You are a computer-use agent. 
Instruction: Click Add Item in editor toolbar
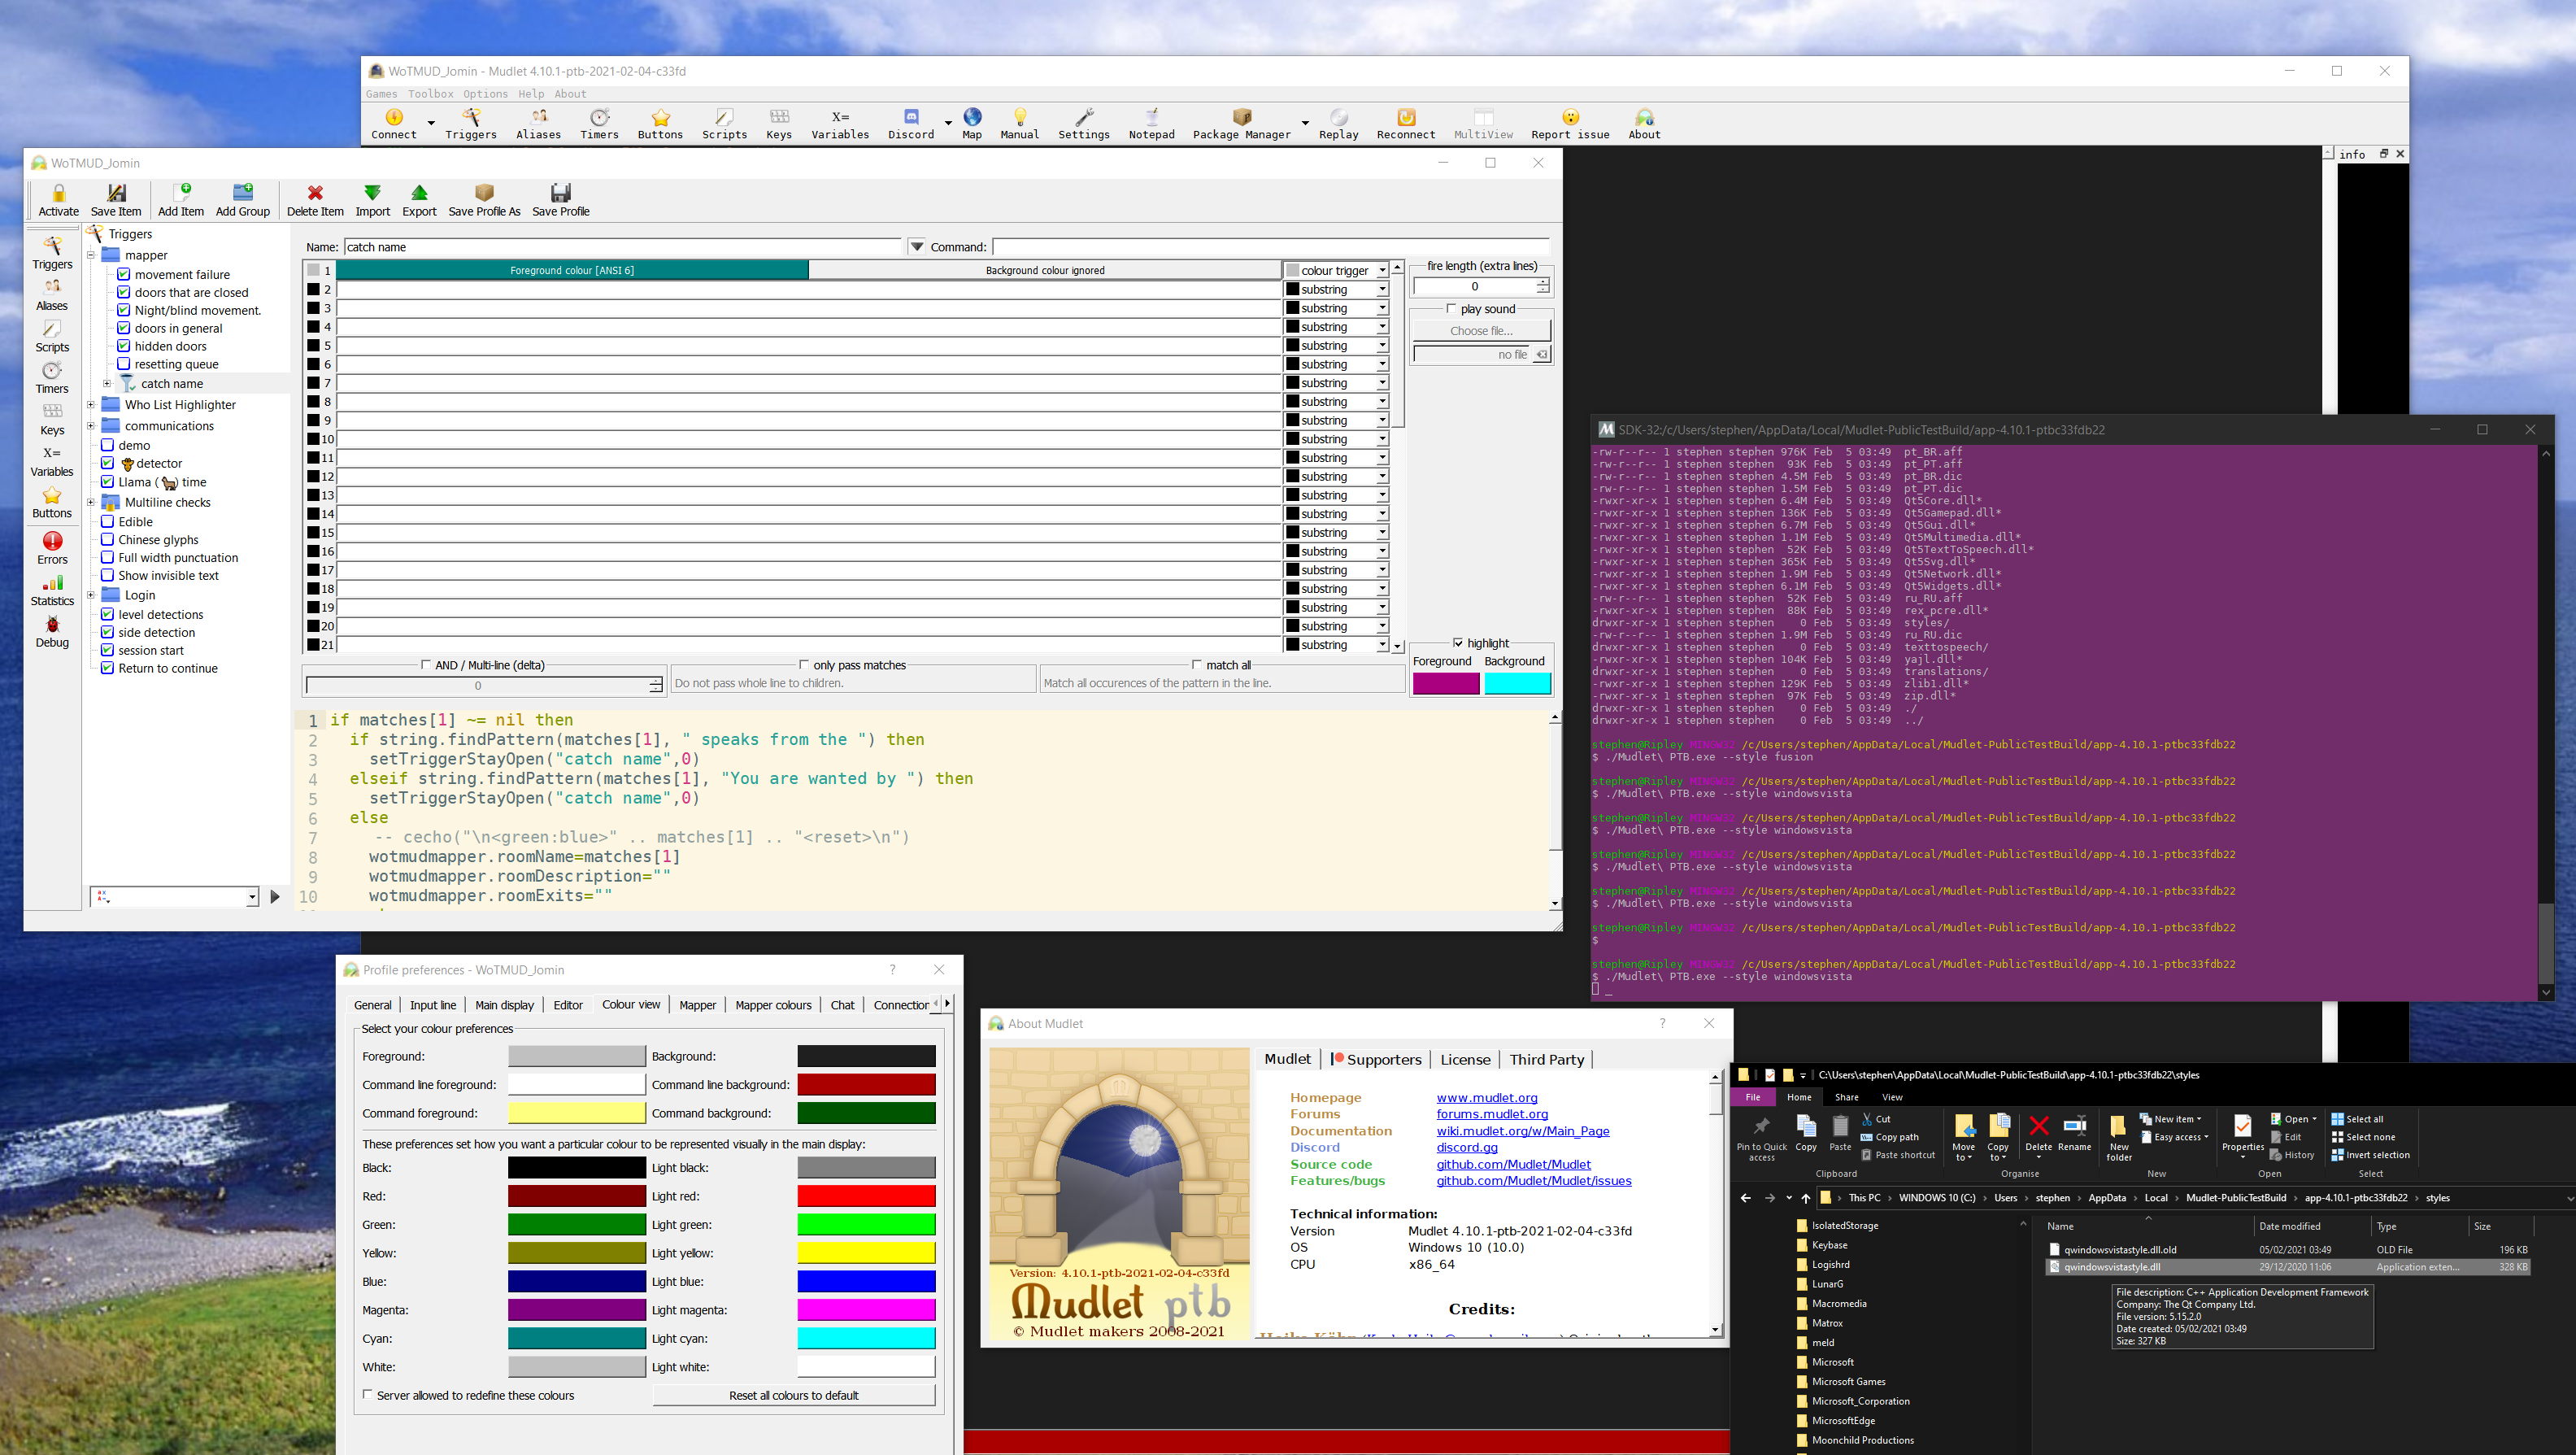tap(181, 200)
